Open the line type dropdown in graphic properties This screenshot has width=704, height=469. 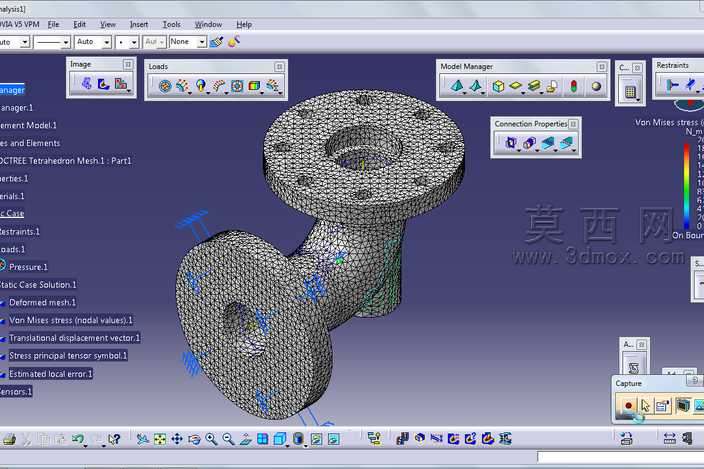click(x=66, y=42)
